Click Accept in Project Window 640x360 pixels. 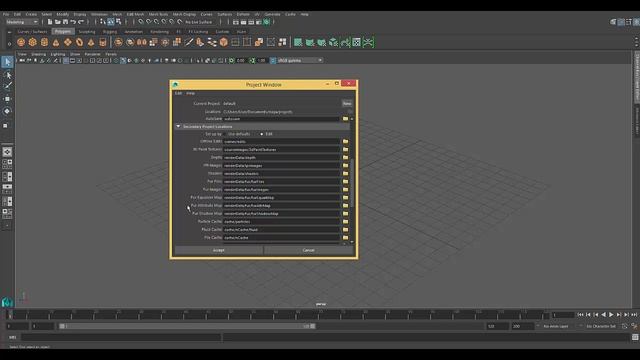click(x=219, y=250)
